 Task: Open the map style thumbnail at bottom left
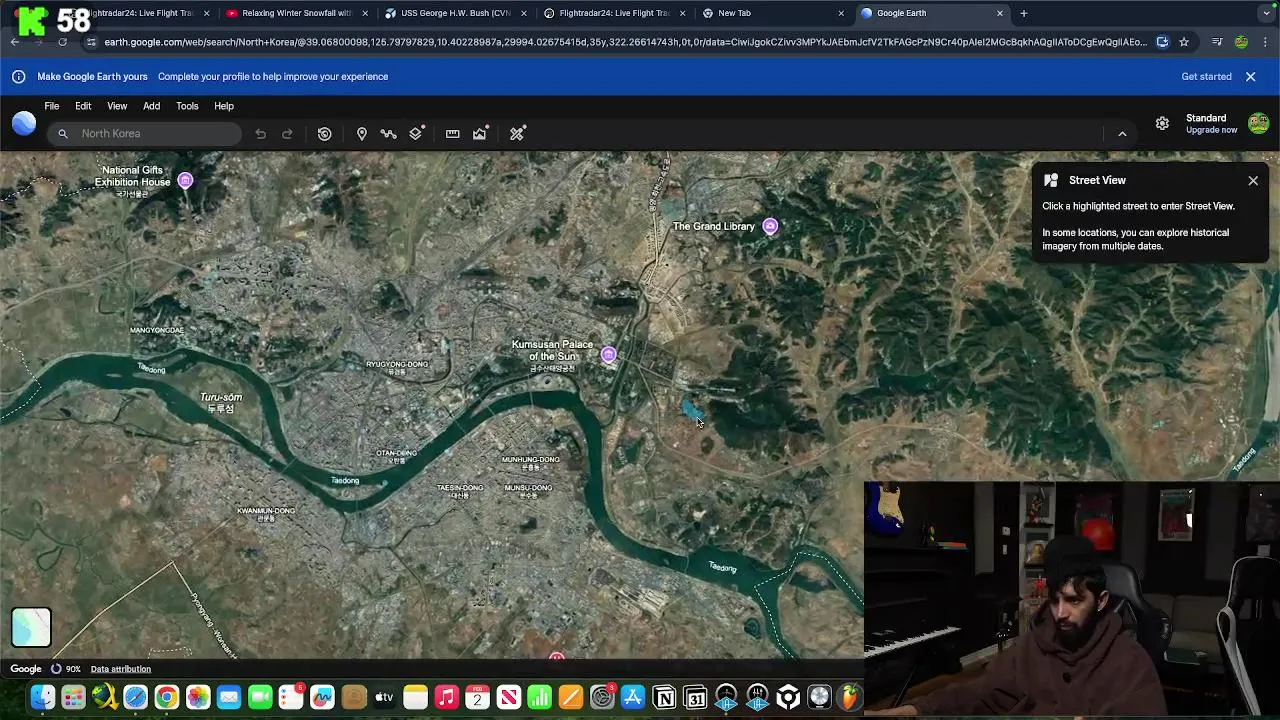31,627
